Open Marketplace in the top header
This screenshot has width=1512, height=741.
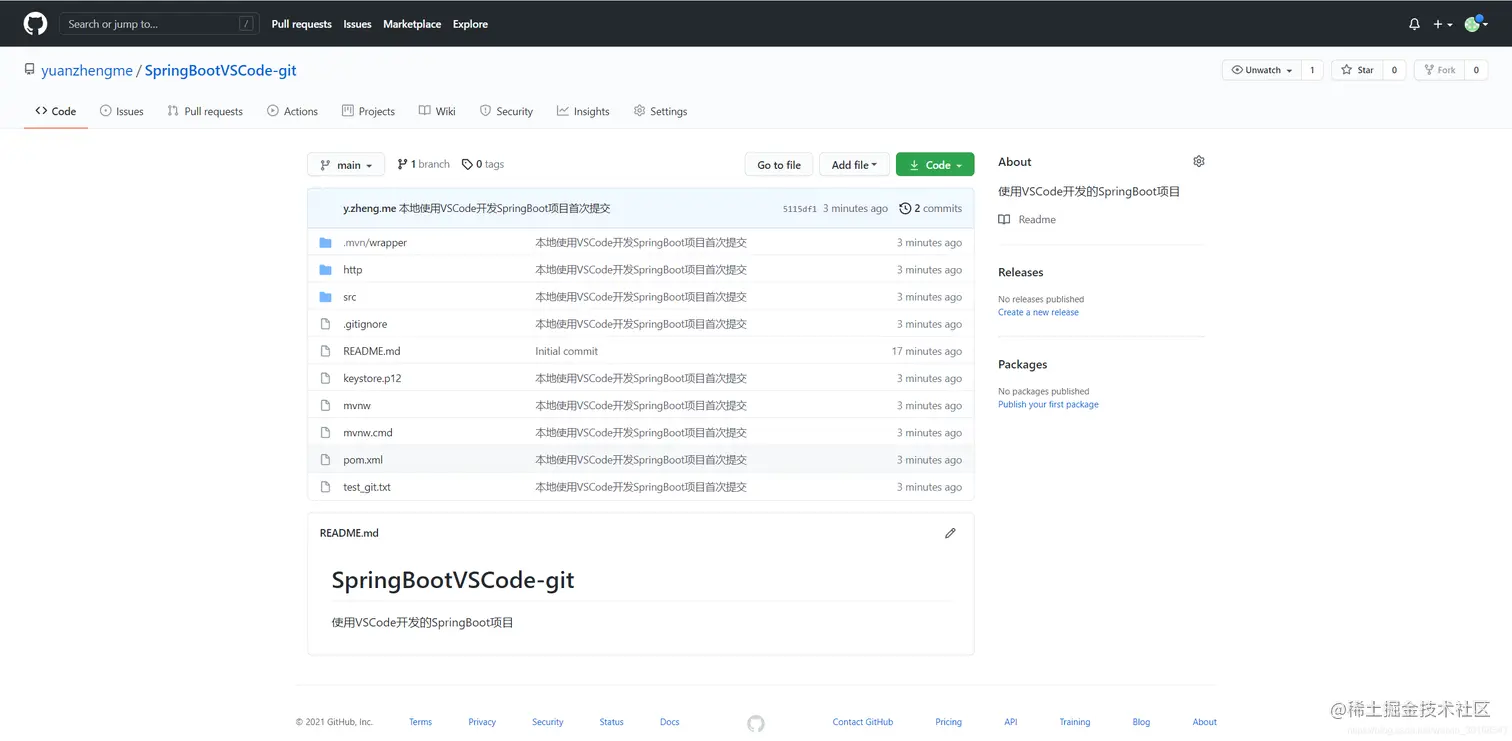(412, 24)
